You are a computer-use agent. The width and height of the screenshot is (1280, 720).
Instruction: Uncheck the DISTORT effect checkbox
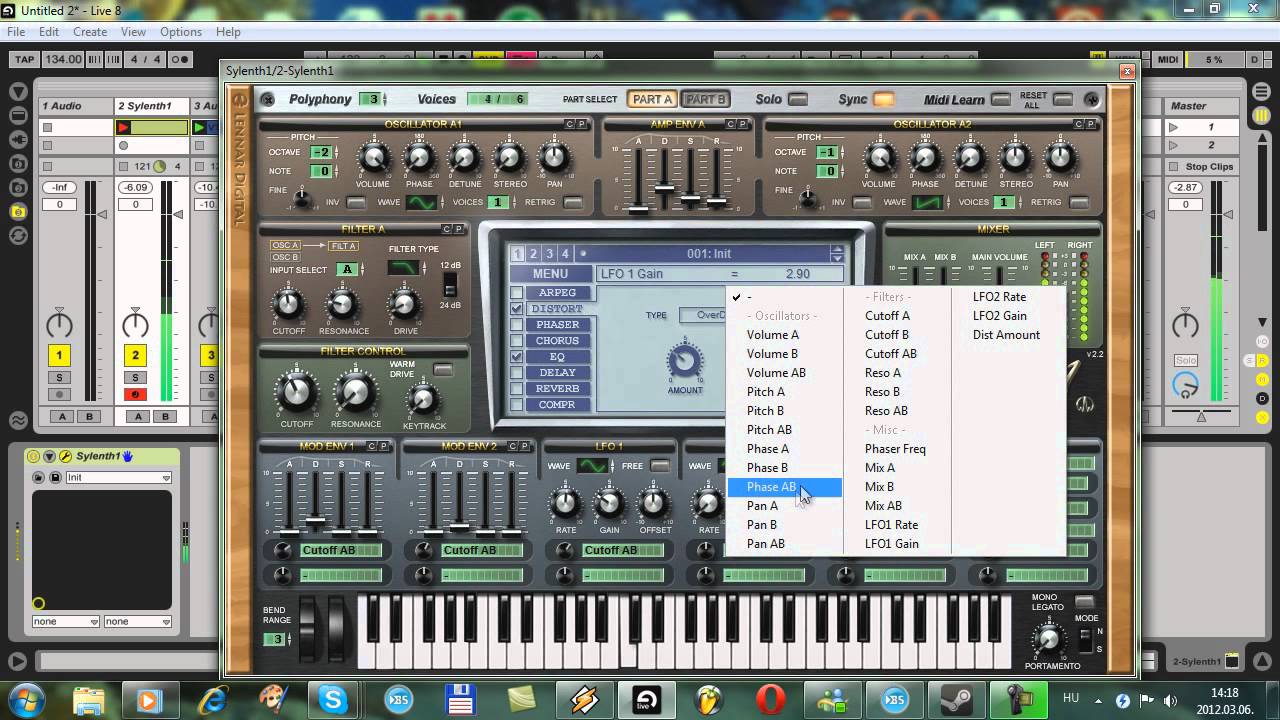tap(516, 309)
